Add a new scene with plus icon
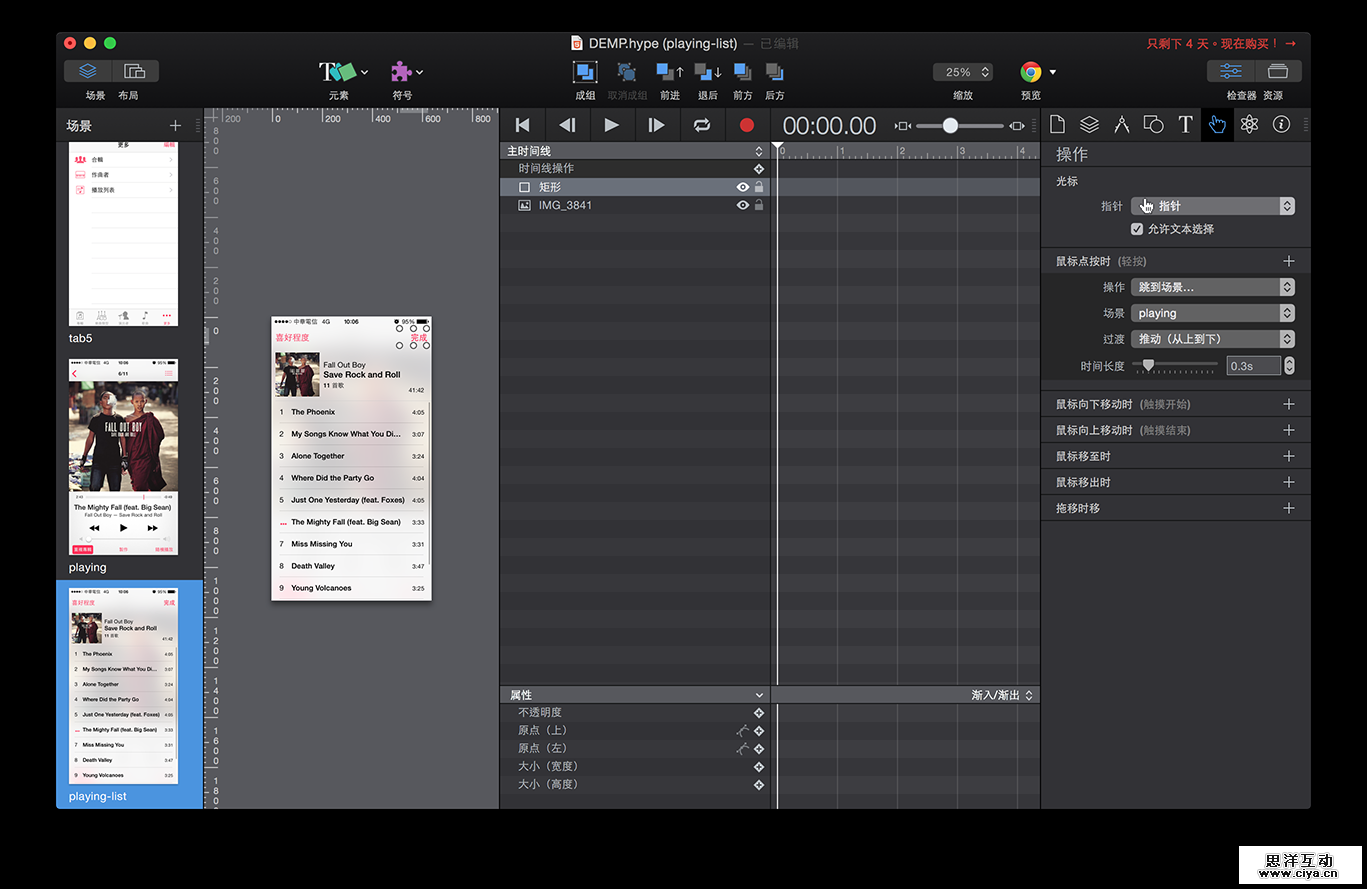Screen dimensions: 1367x889 (176, 125)
